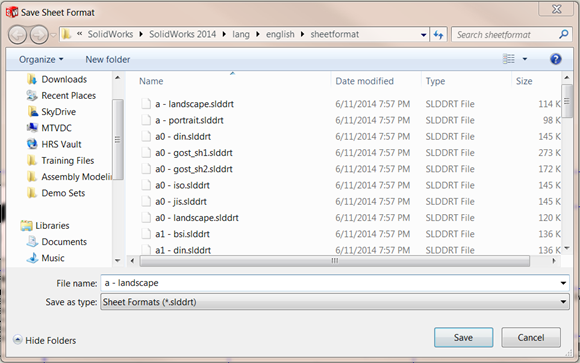Expand the address bar path dropdown
Viewport: 580px width, 363px height.
(424, 35)
